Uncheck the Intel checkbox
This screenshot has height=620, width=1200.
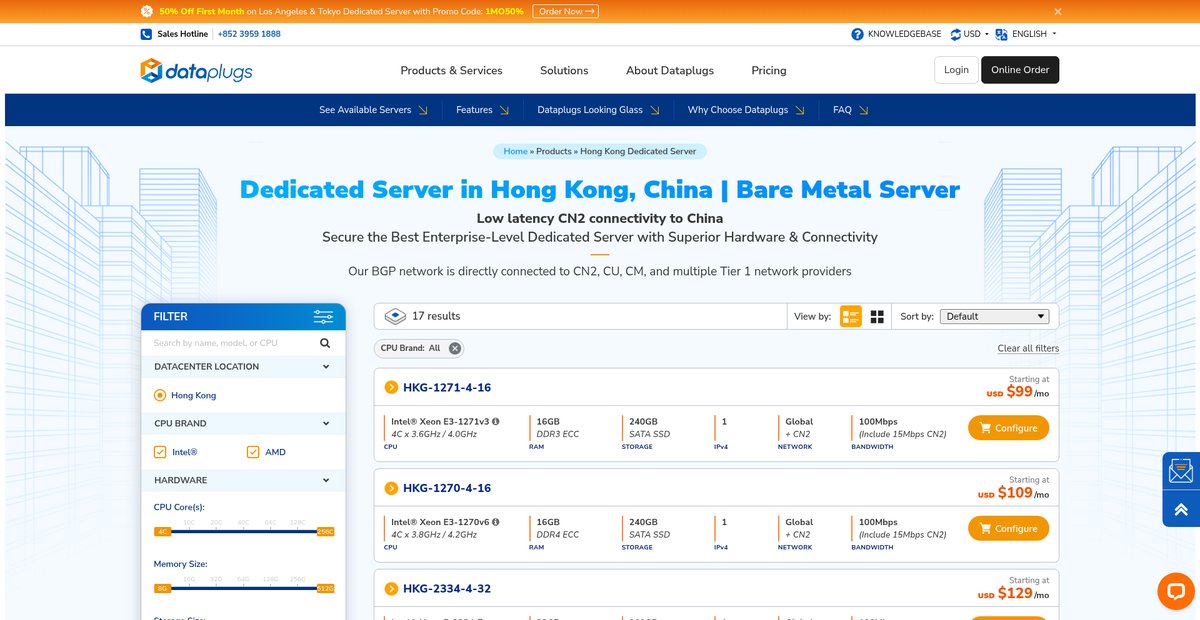(x=160, y=452)
